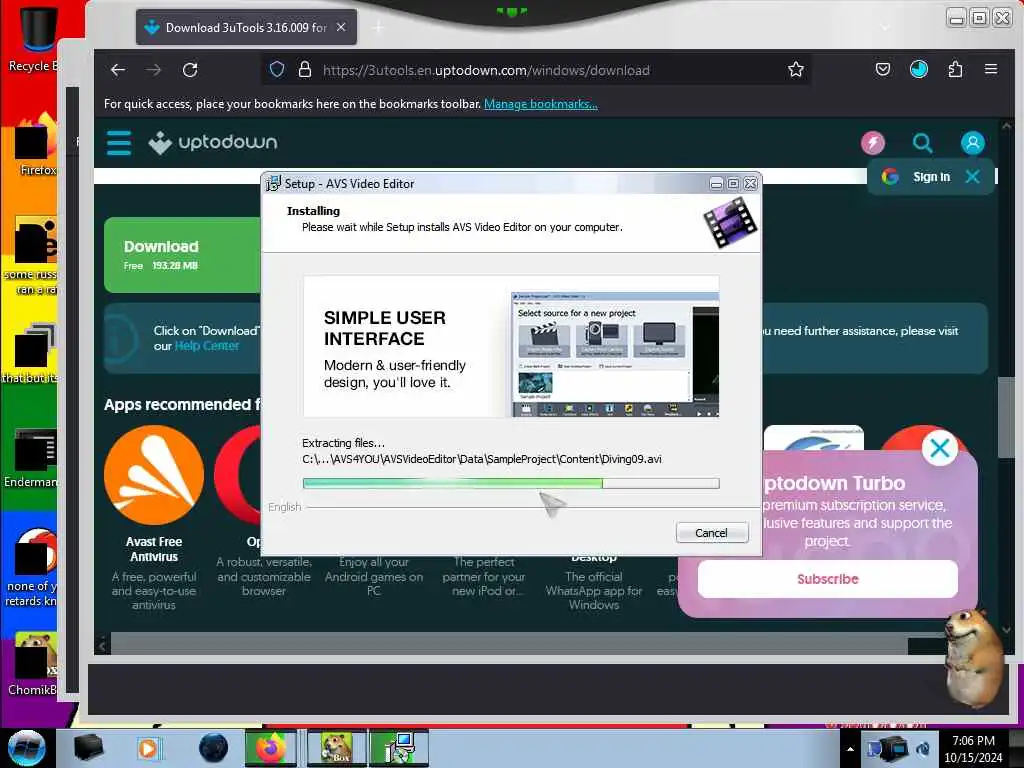
Task: Show hidden tray icons arrow
Action: coord(850,749)
